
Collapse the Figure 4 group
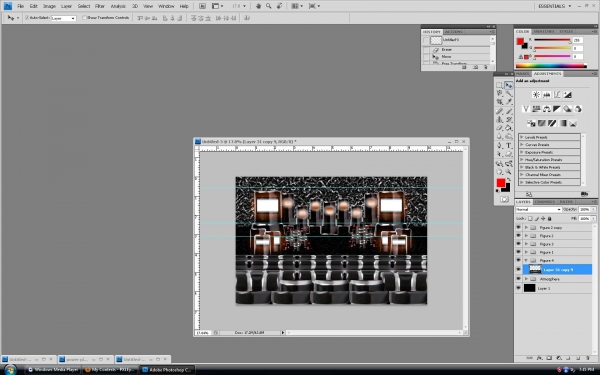coord(526,260)
